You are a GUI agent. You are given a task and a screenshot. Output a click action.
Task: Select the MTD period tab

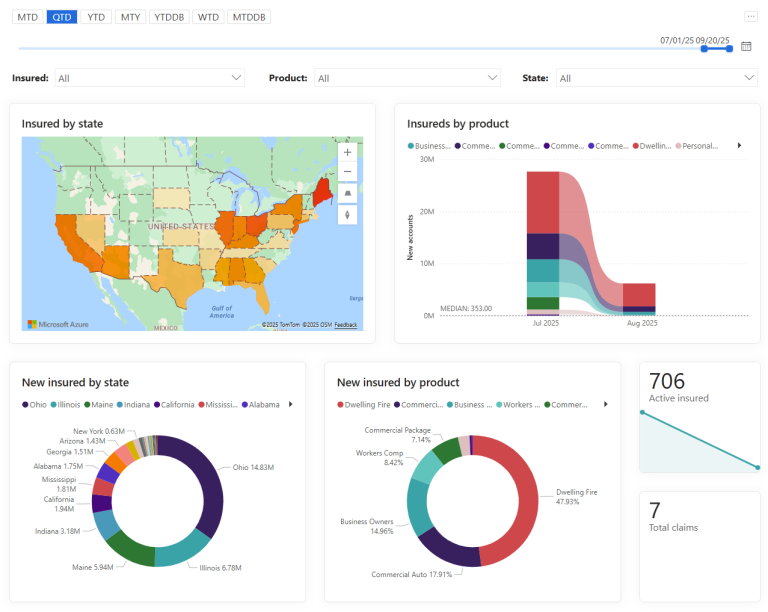pyautogui.click(x=27, y=17)
